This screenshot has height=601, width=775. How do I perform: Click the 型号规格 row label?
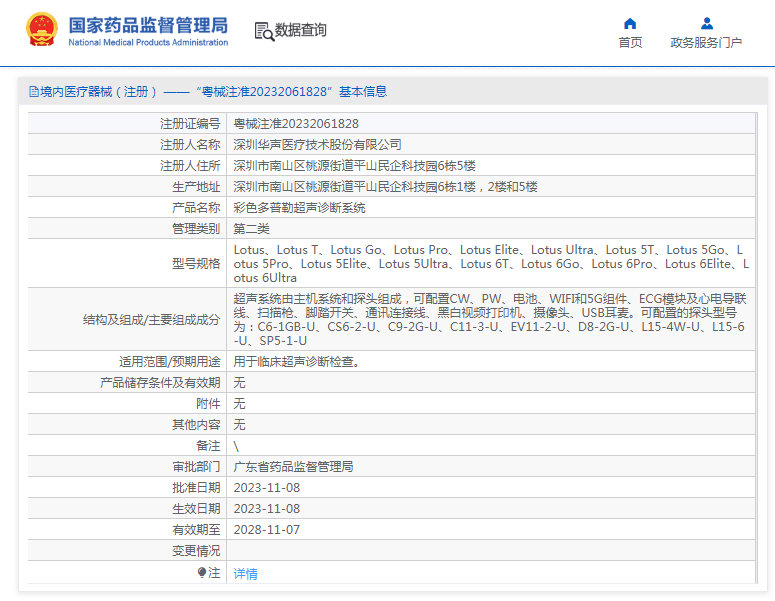pyautogui.click(x=196, y=263)
